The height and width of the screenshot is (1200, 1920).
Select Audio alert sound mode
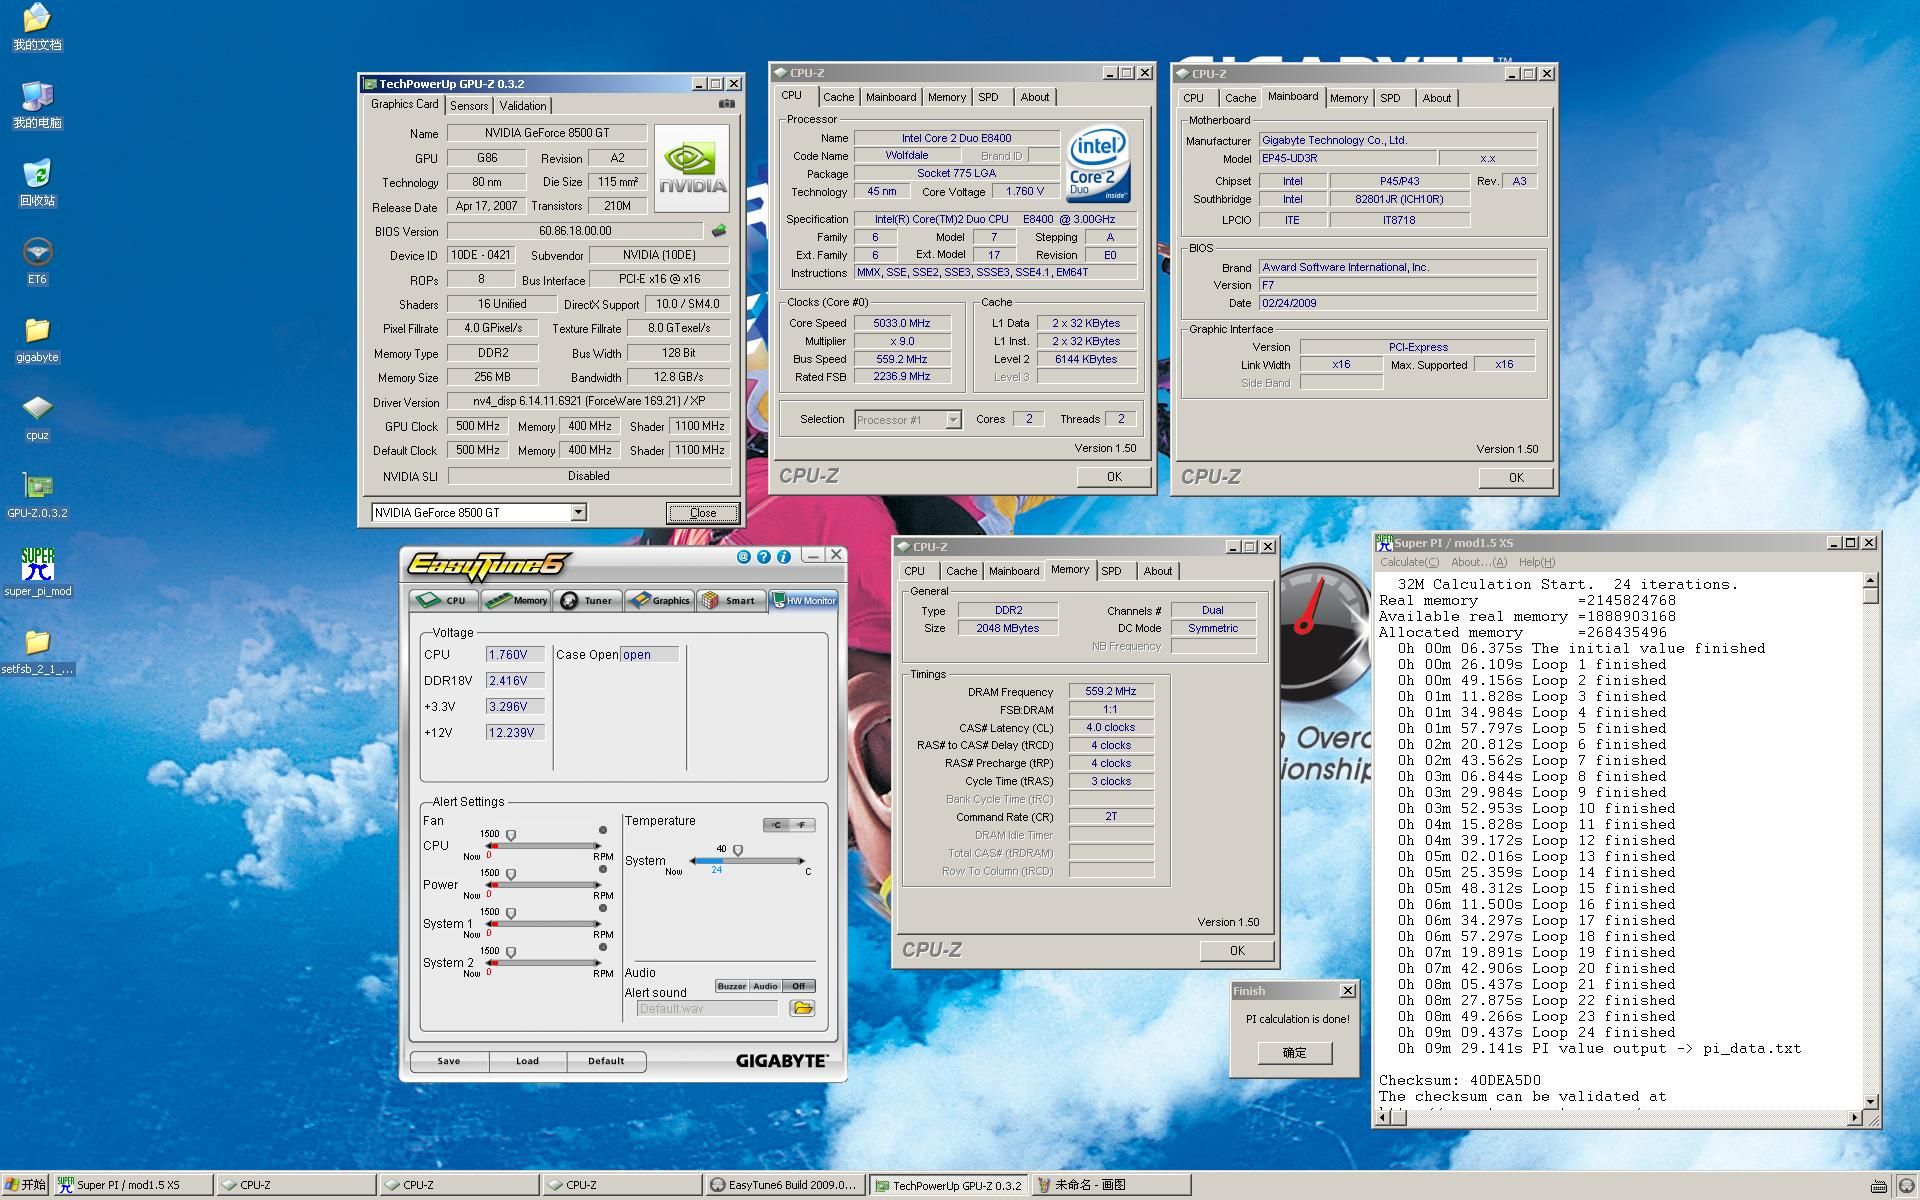(766, 986)
